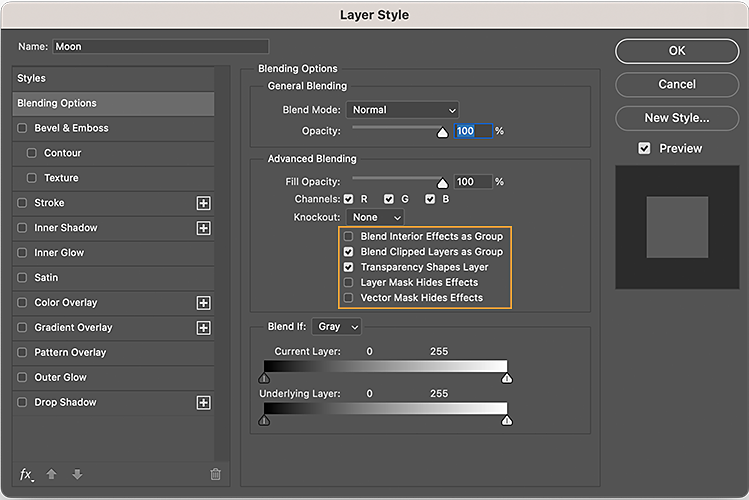Enable Blend Interior Effects as Group
749x500 pixels.
[349, 237]
